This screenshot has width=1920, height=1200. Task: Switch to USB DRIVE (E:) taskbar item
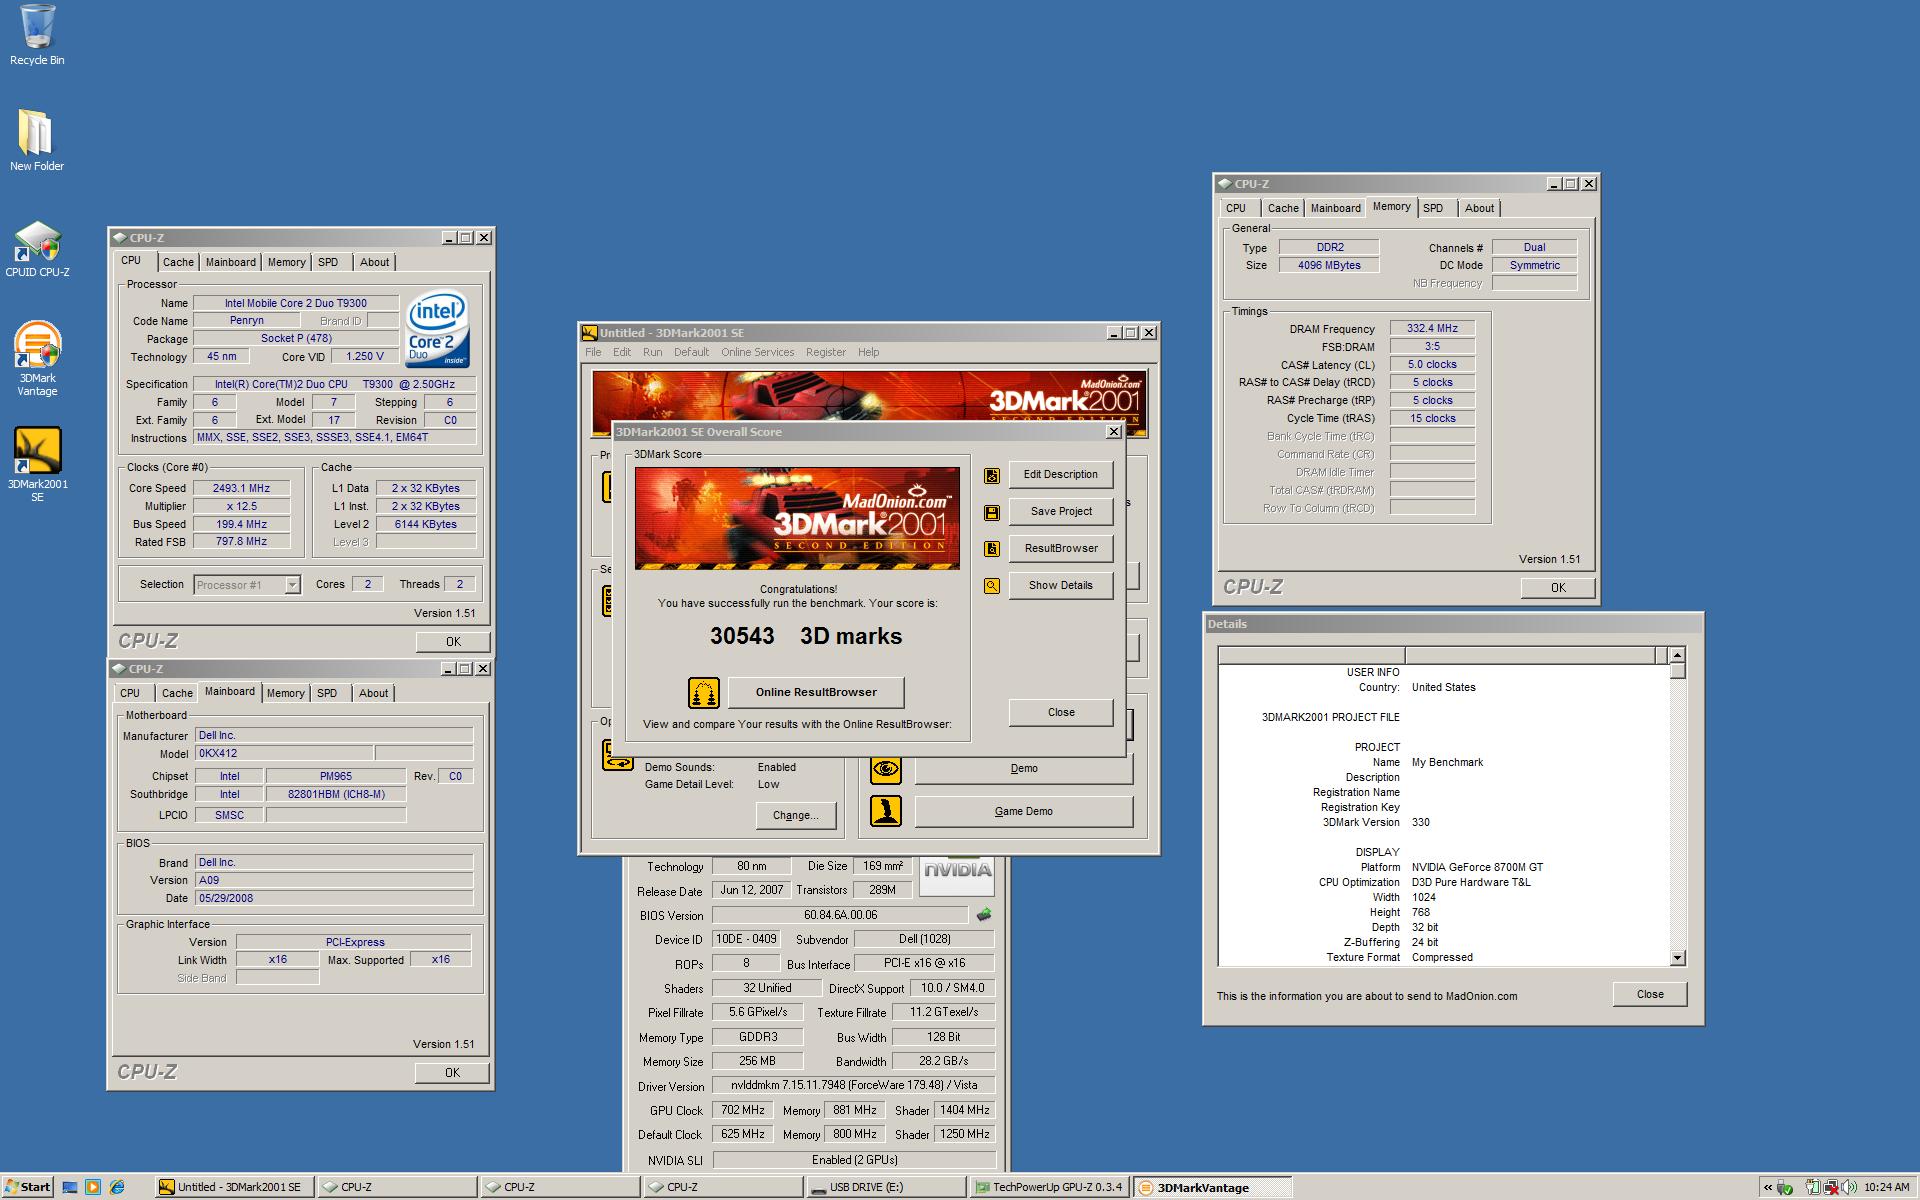coord(885,1187)
